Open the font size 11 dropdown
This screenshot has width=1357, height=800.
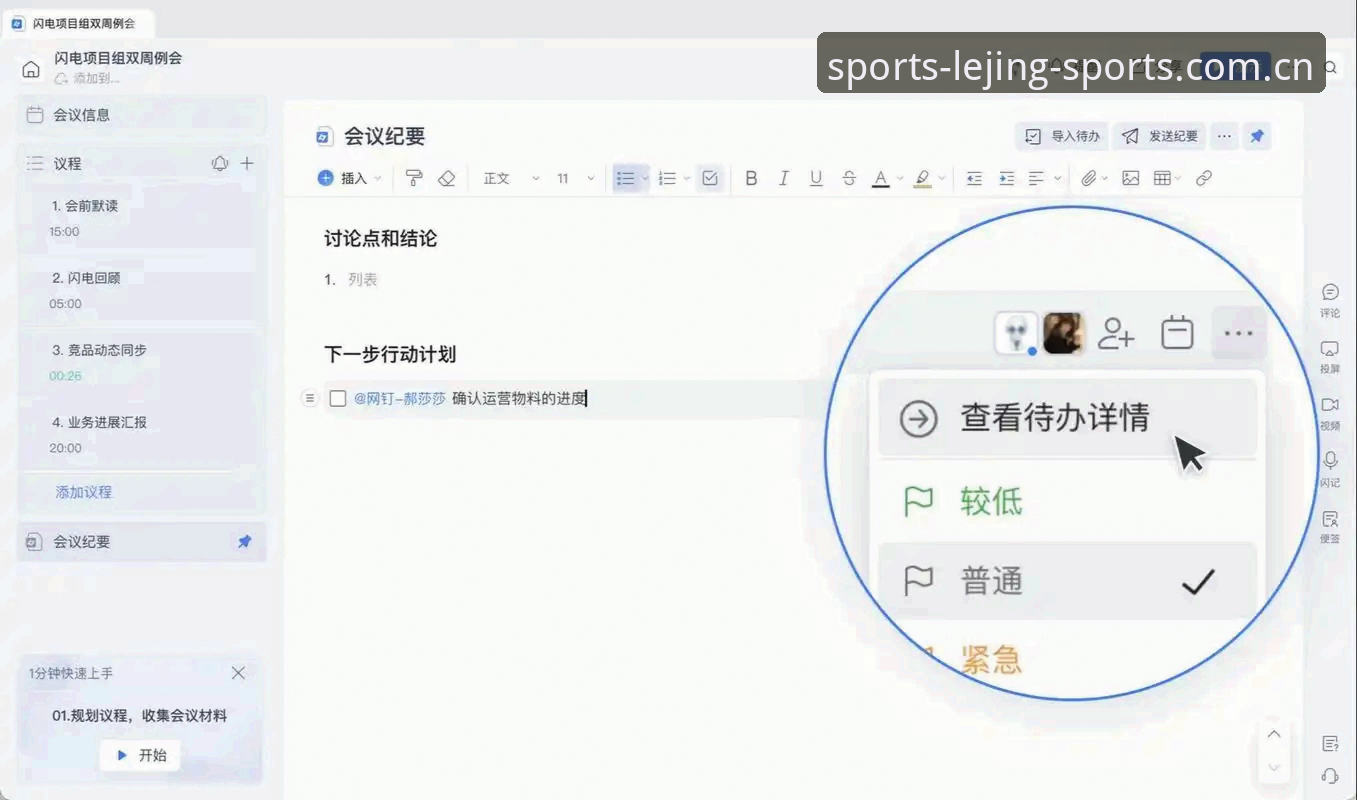pyautogui.click(x=576, y=178)
